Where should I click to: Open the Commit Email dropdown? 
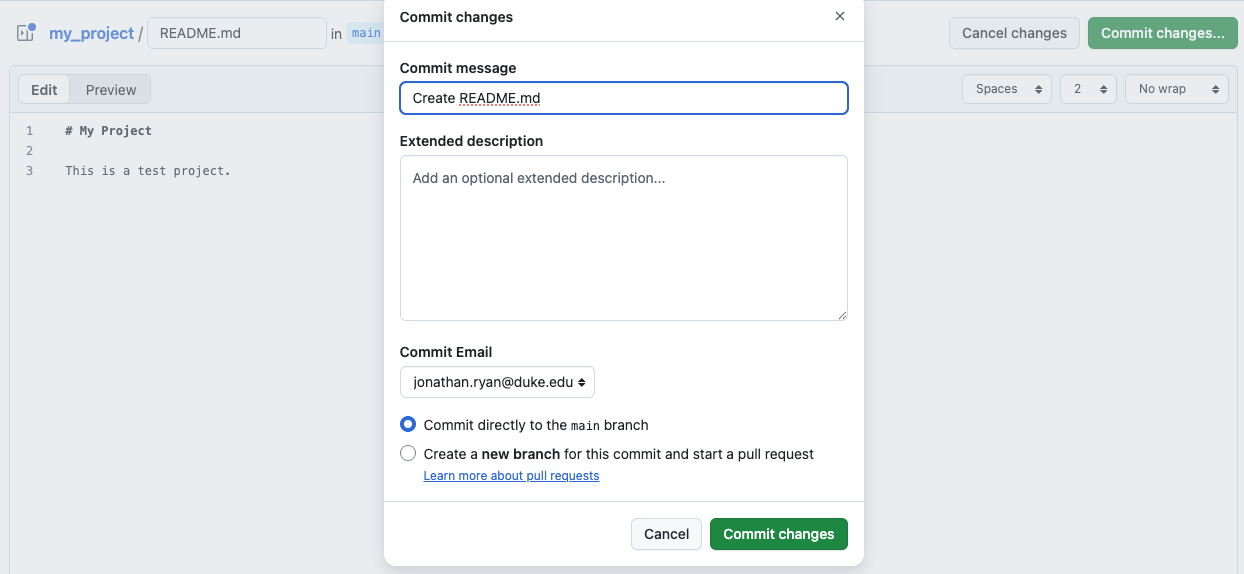click(x=497, y=382)
